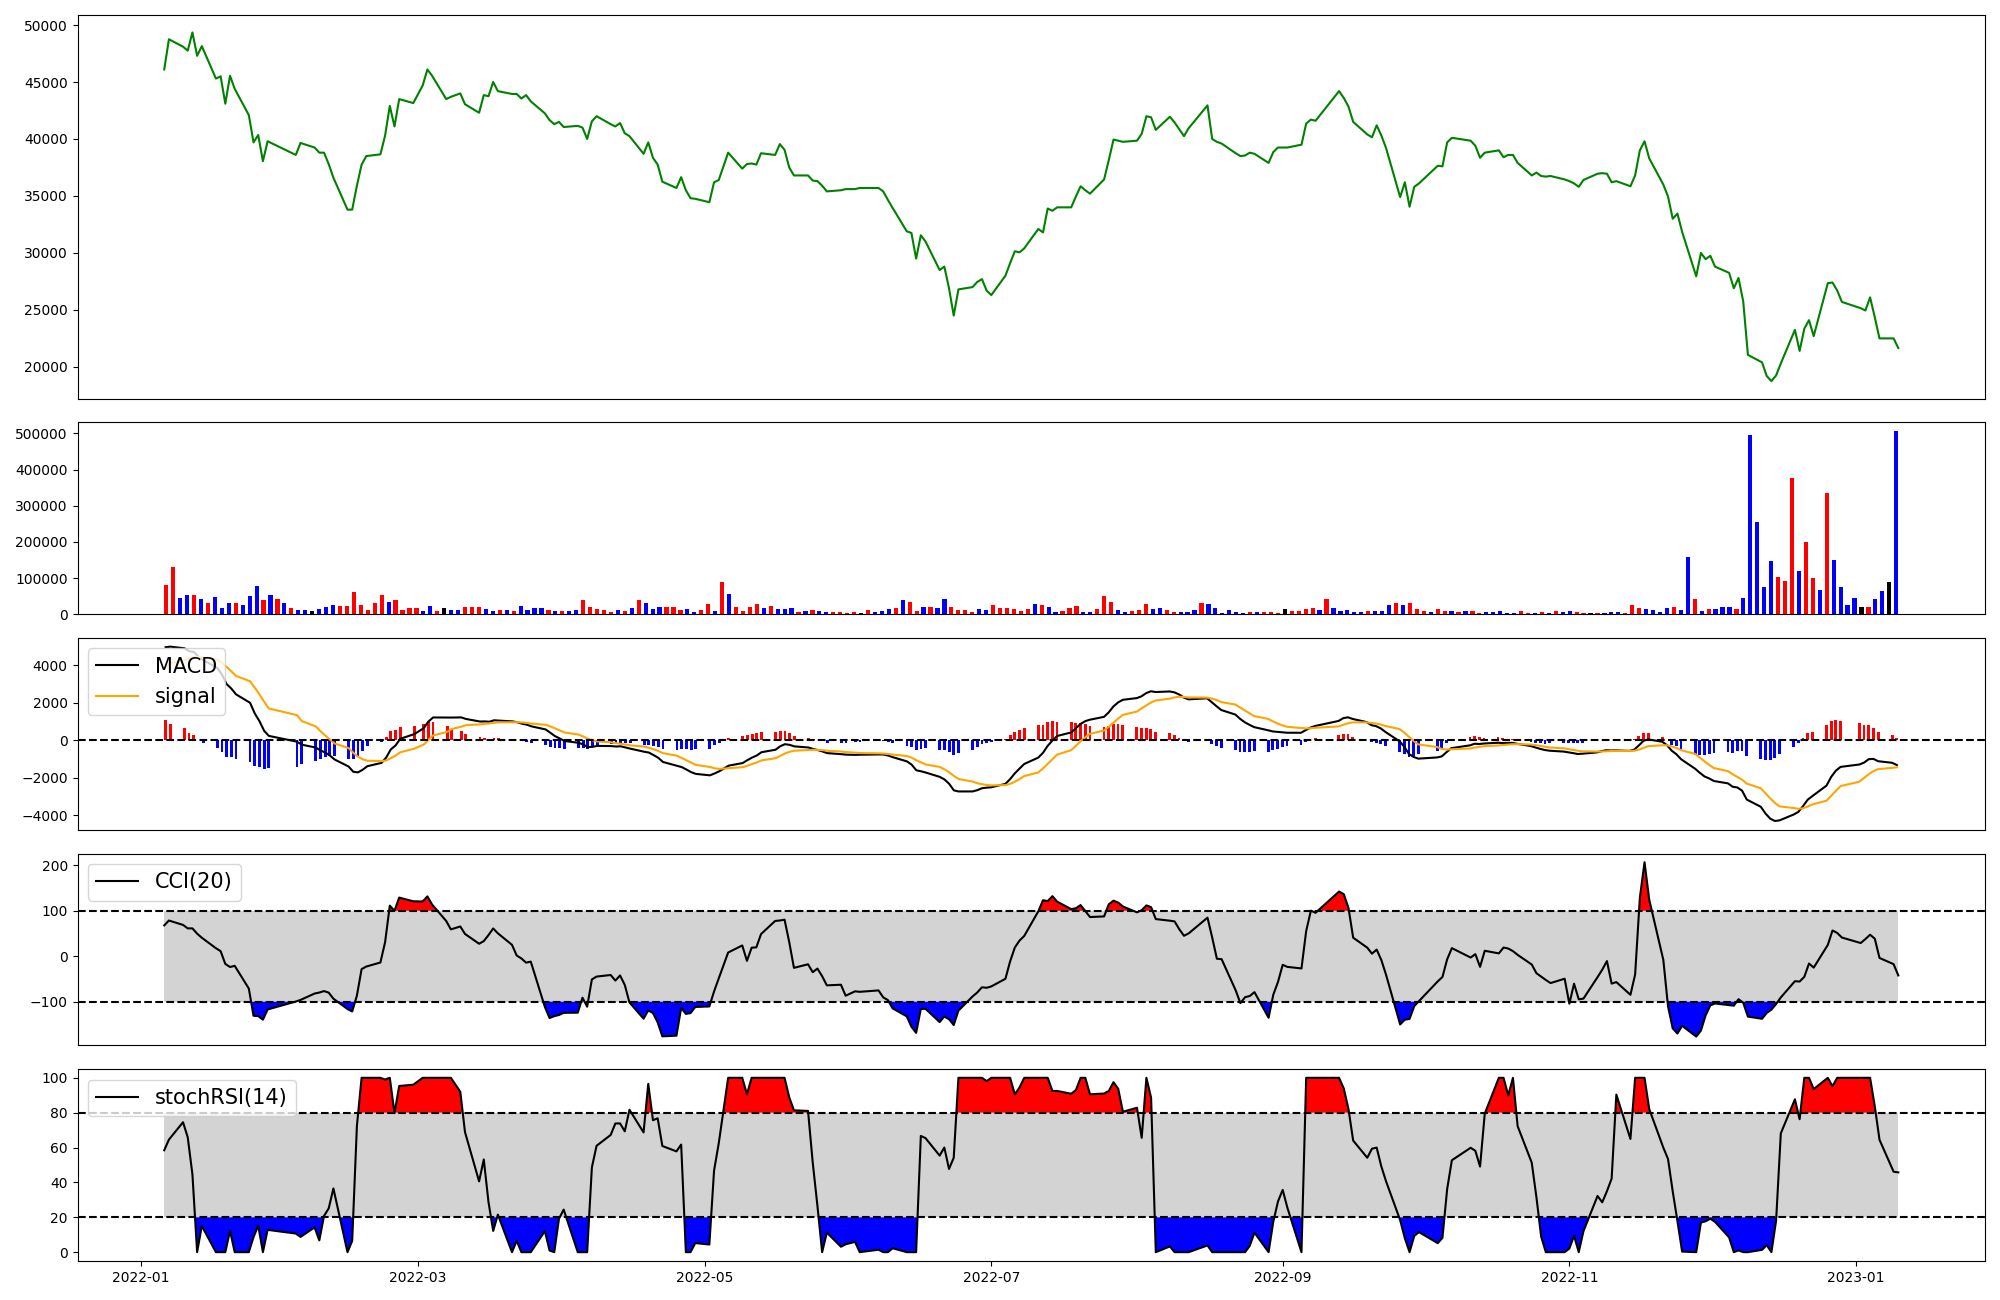The image size is (2000, 1300).
Task: Click the 2022-01 date tick label
Action: pyautogui.click(x=140, y=1277)
